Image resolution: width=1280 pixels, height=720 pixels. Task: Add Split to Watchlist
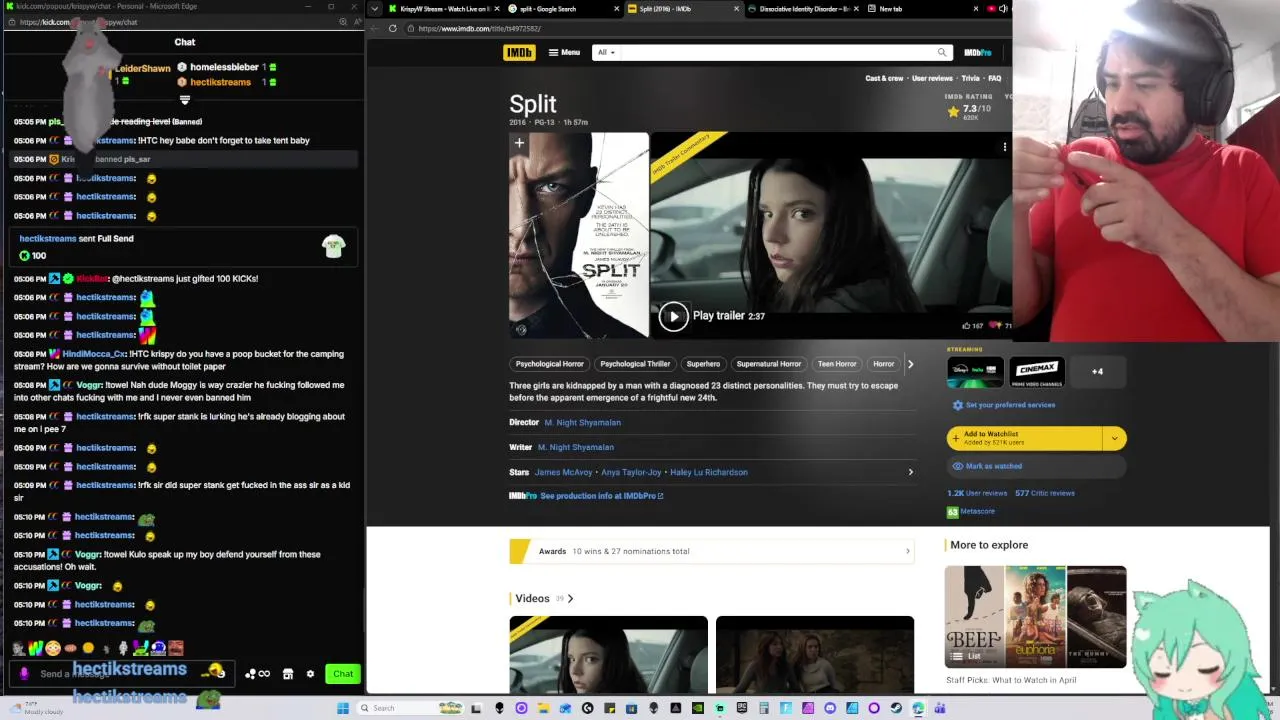[1024, 438]
